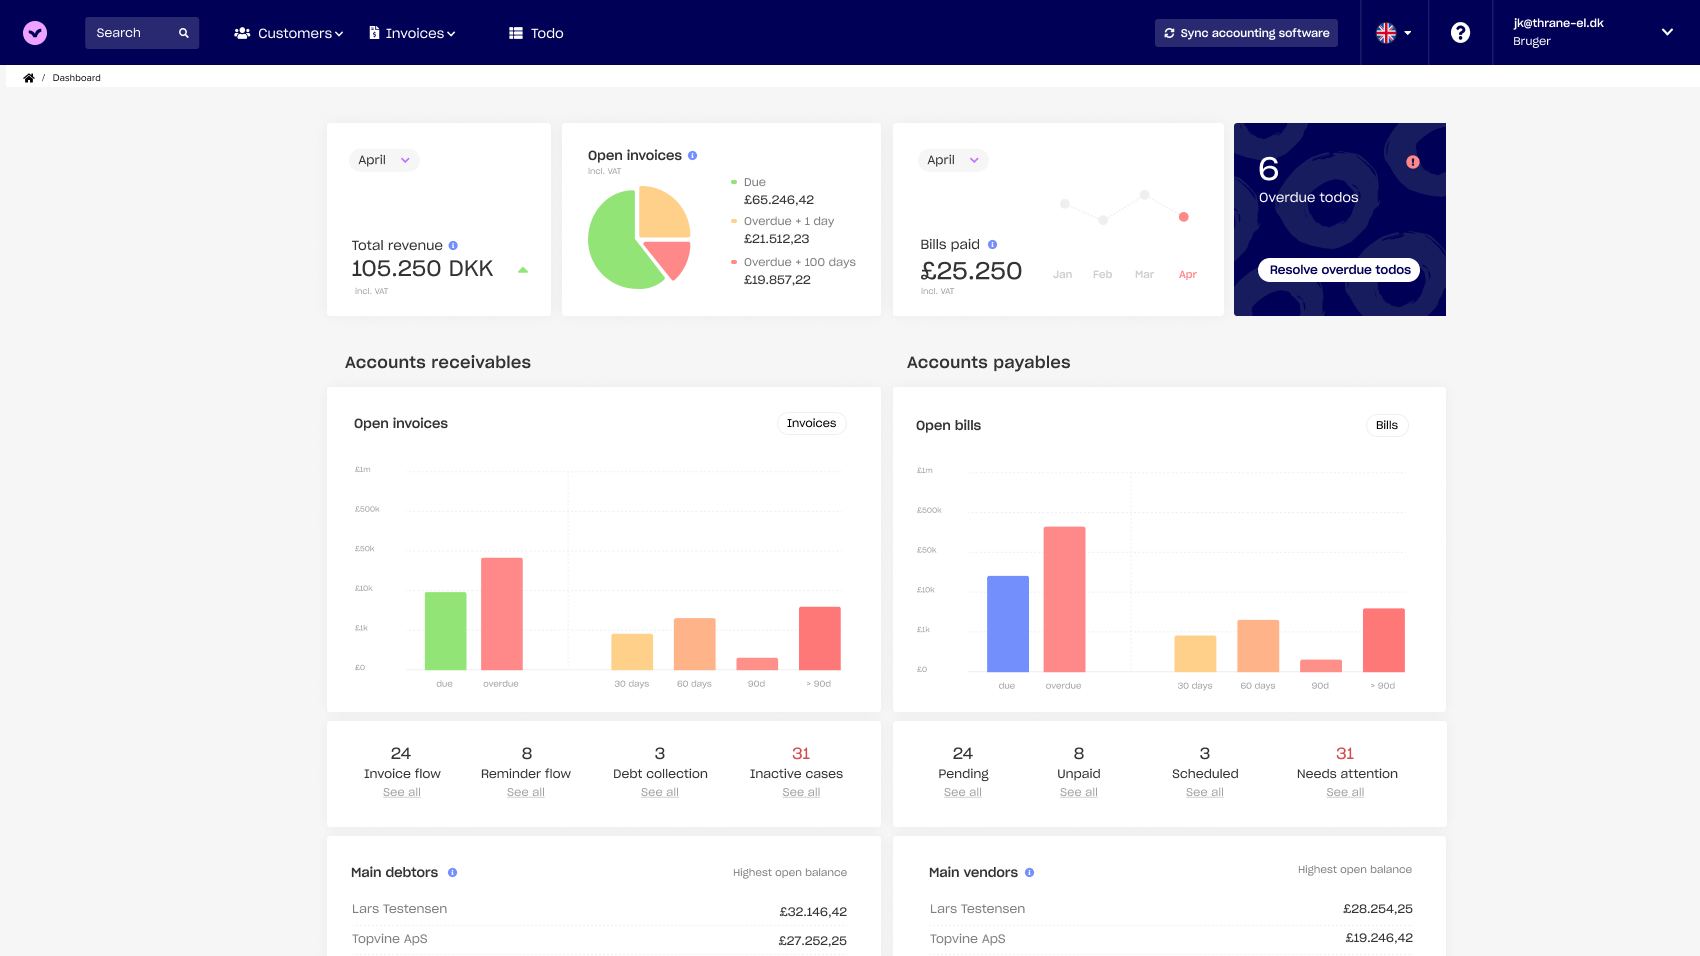Click info icon beside Main vendors
The width and height of the screenshot is (1700, 956).
click(x=1029, y=873)
